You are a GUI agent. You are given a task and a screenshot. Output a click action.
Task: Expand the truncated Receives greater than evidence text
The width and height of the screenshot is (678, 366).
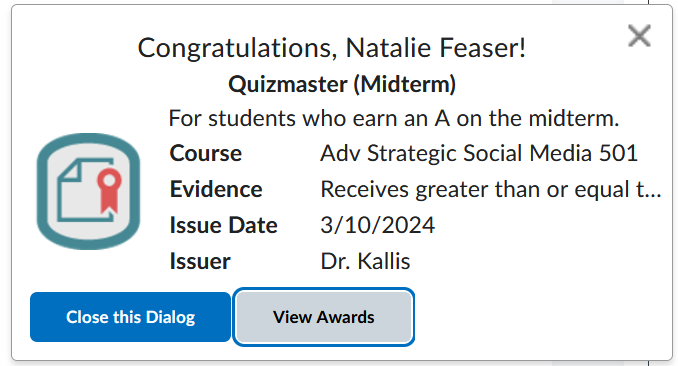pos(491,190)
